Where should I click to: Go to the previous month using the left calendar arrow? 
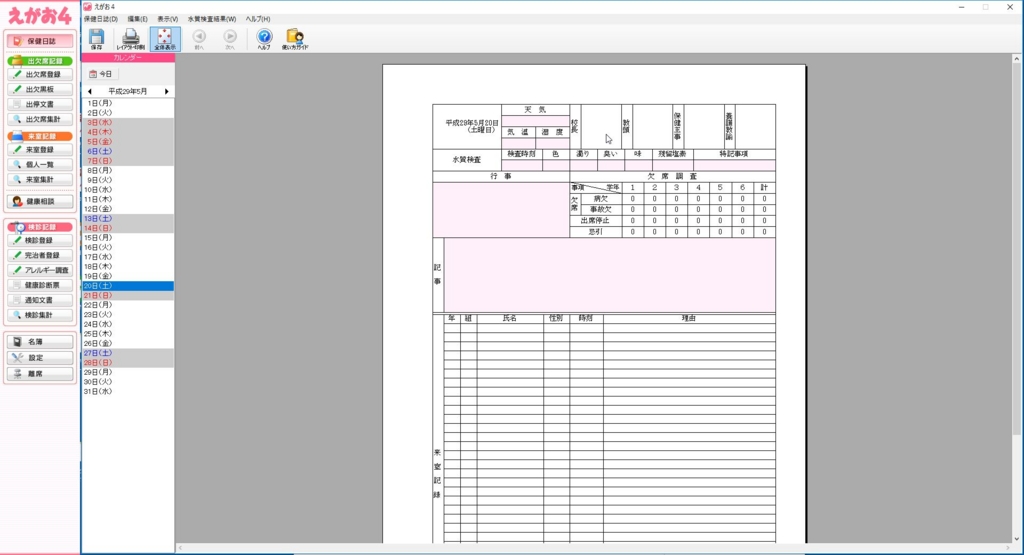89,91
